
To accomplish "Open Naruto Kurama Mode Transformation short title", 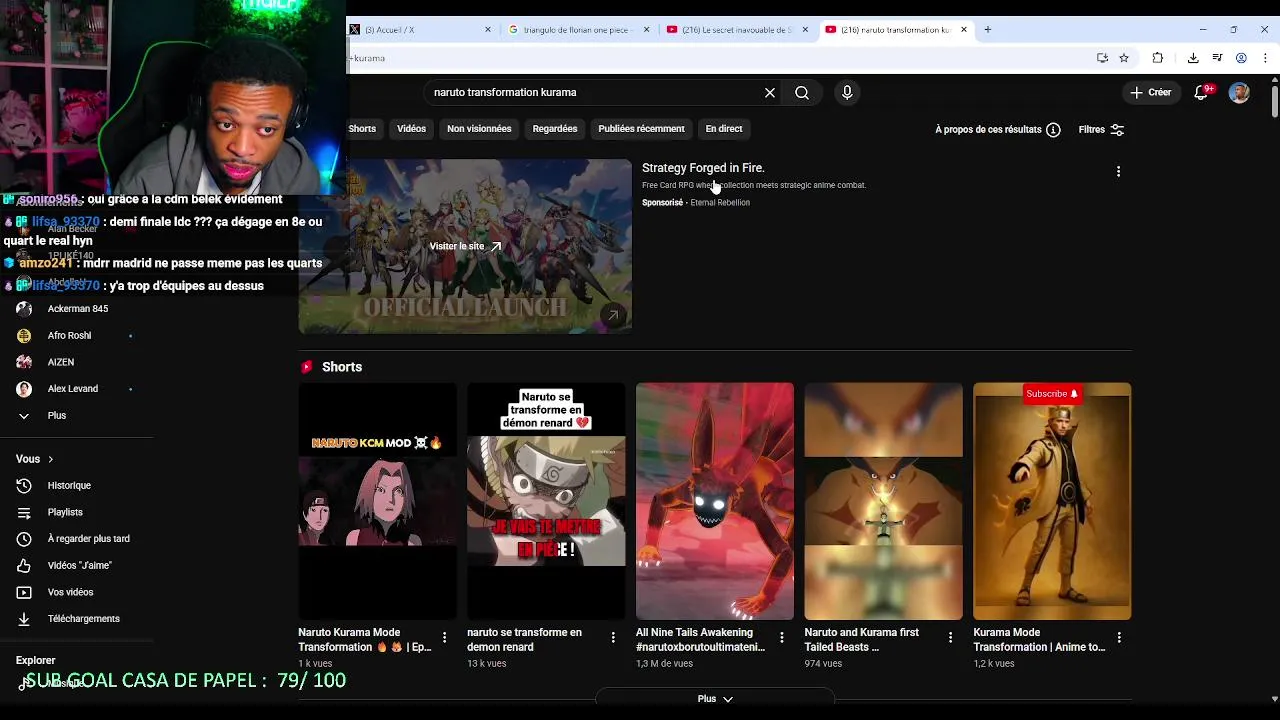I will [364, 639].
